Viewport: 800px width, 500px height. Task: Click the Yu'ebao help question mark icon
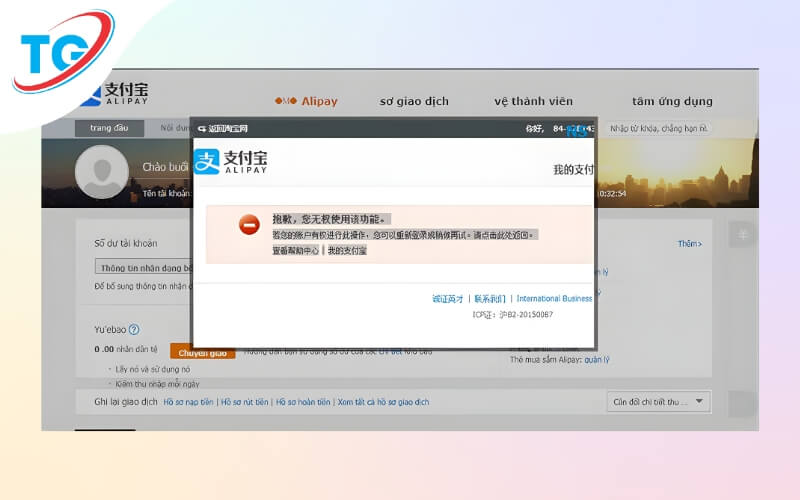tap(134, 330)
